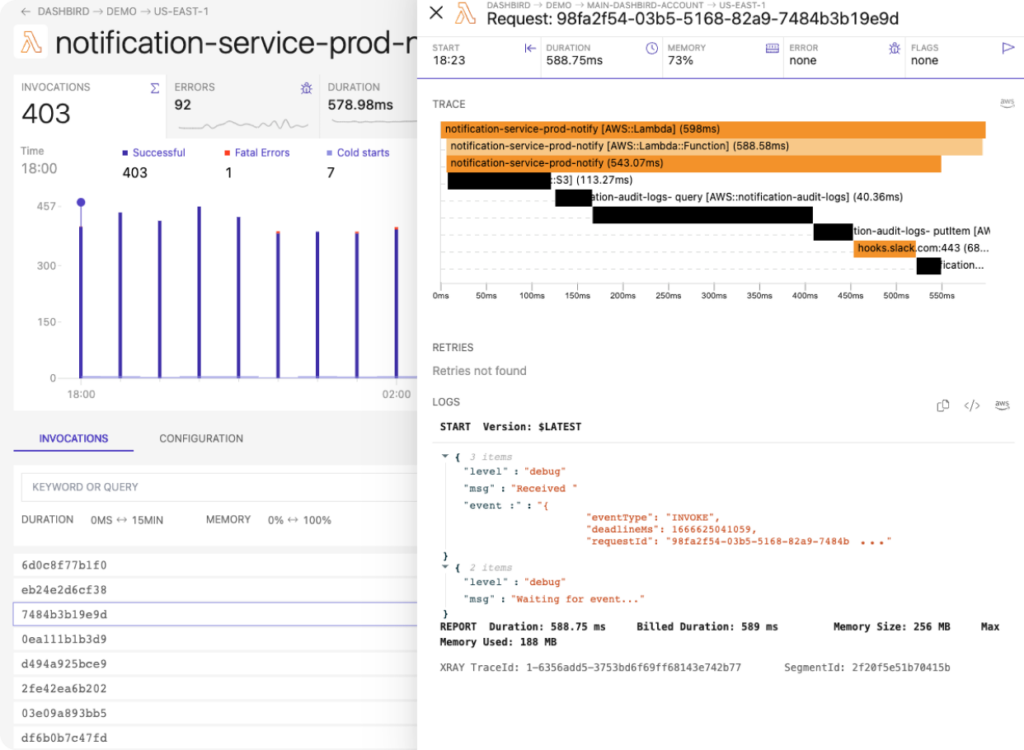1024x750 pixels.
Task: Click the bug icon in Error cell
Action: coord(894,48)
